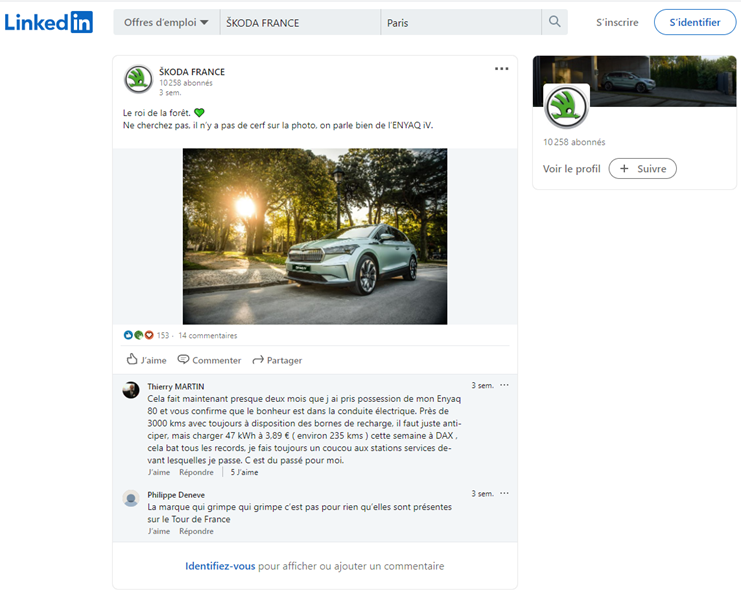
Task: Click Philippe Deneve's avatar
Action: (131, 498)
